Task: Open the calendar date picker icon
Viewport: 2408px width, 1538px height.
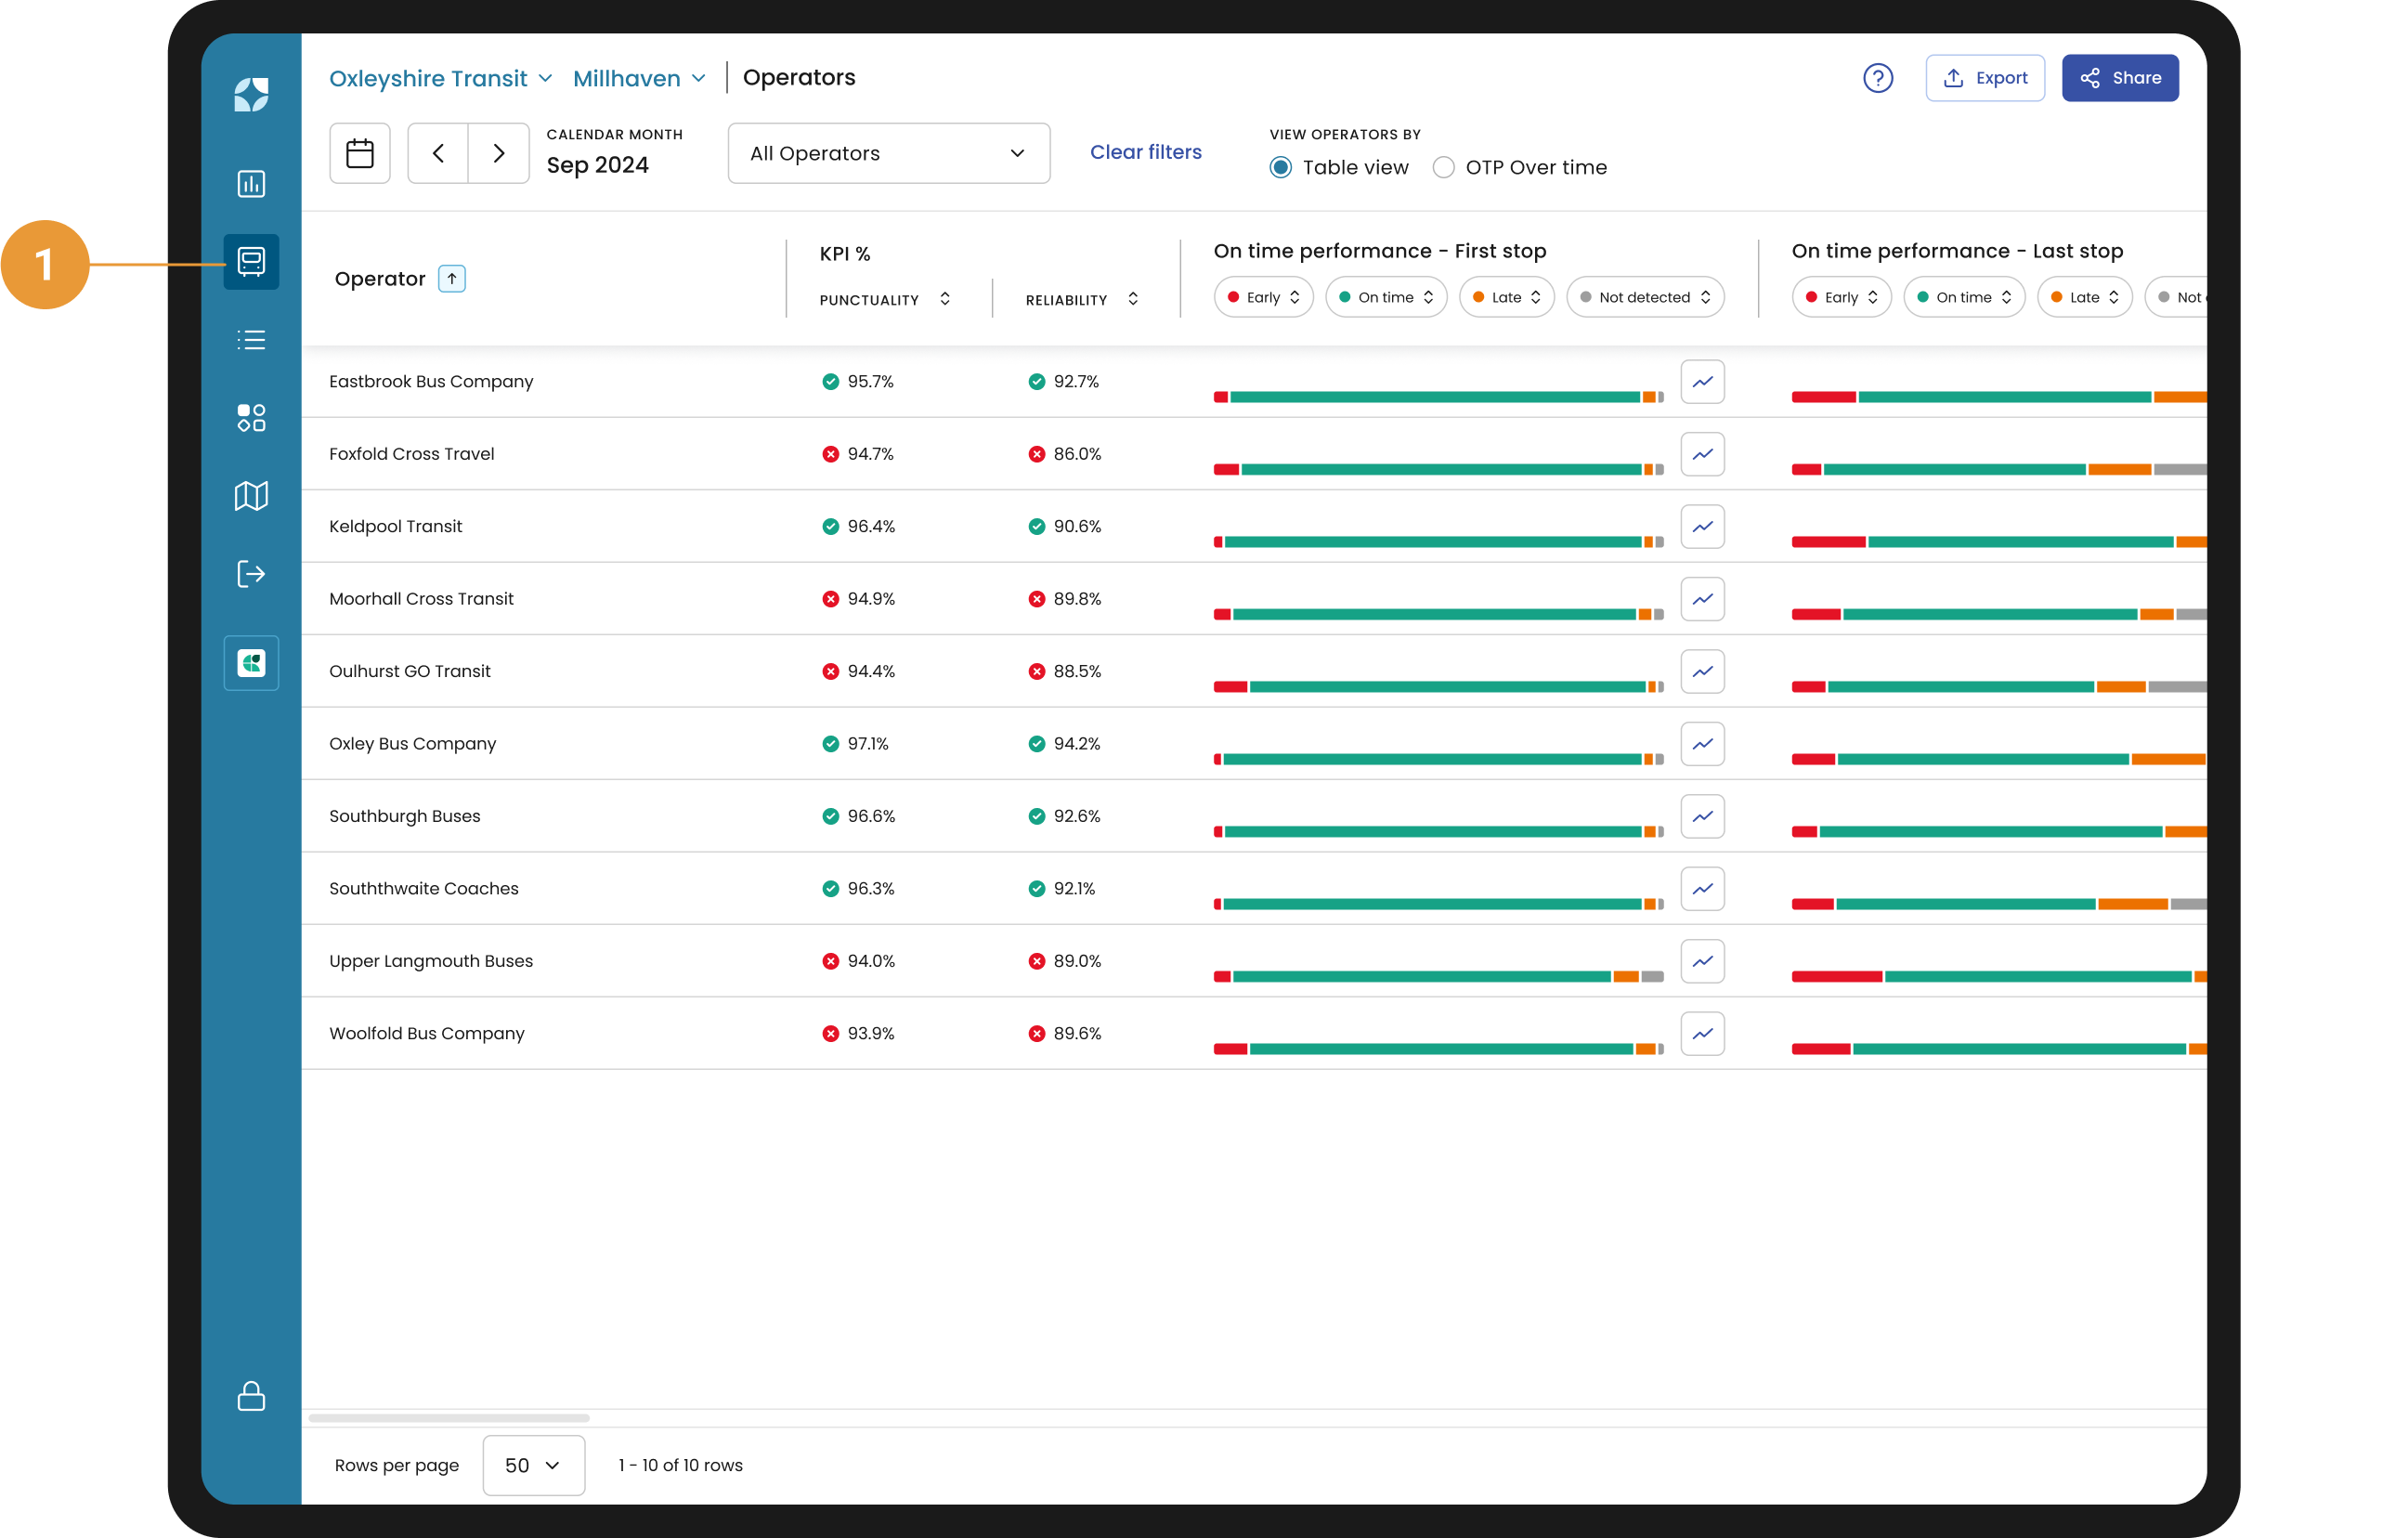Action: [x=360, y=153]
